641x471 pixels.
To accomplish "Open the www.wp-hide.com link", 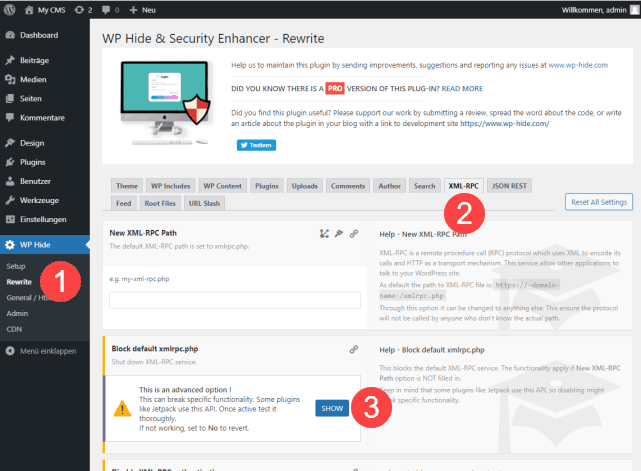I will click(x=578, y=65).
